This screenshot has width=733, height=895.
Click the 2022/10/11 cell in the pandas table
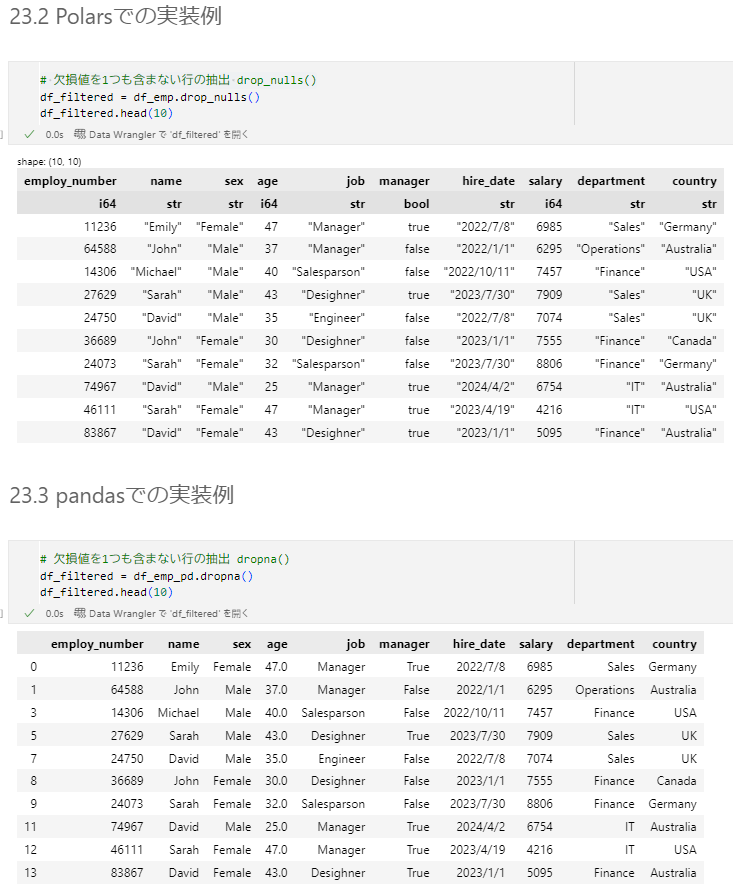coord(474,713)
